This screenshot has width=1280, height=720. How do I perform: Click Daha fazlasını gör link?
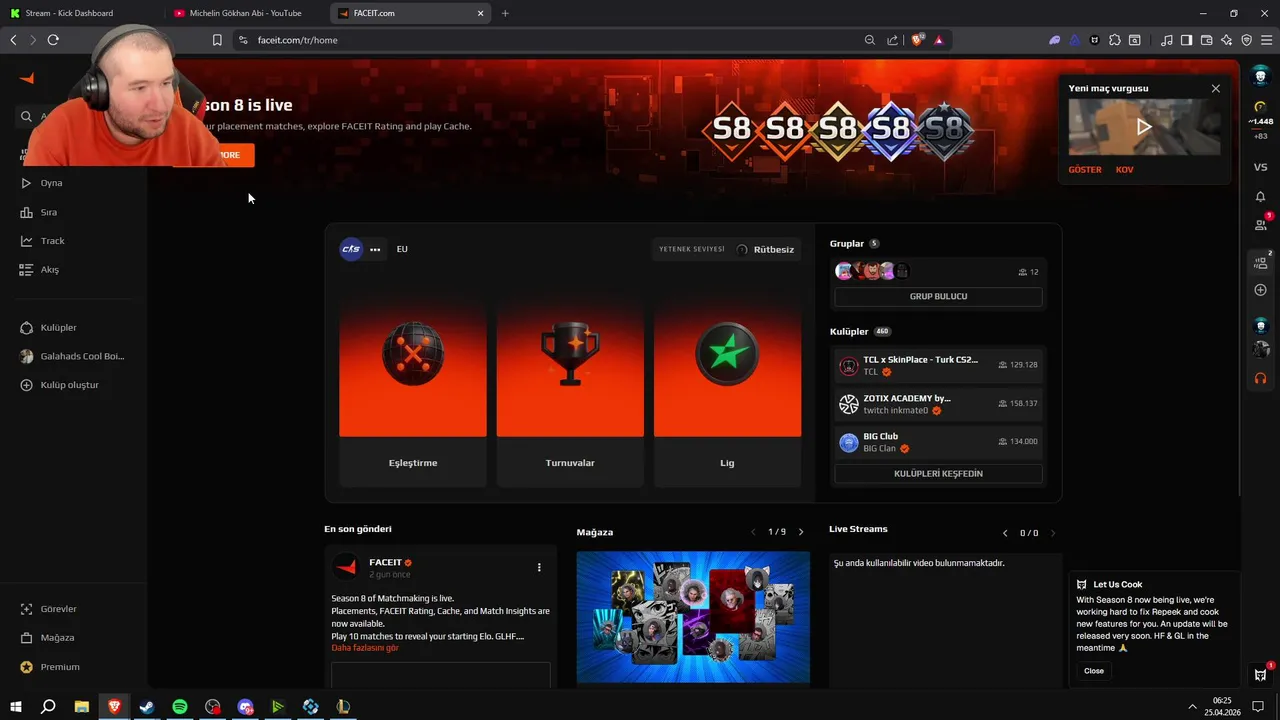click(x=365, y=648)
